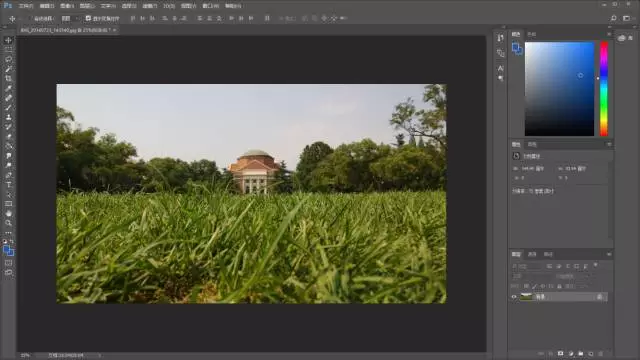640x360 pixels.
Task: Open the layer-type dropdown in the options bar
Action: point(70,18)
